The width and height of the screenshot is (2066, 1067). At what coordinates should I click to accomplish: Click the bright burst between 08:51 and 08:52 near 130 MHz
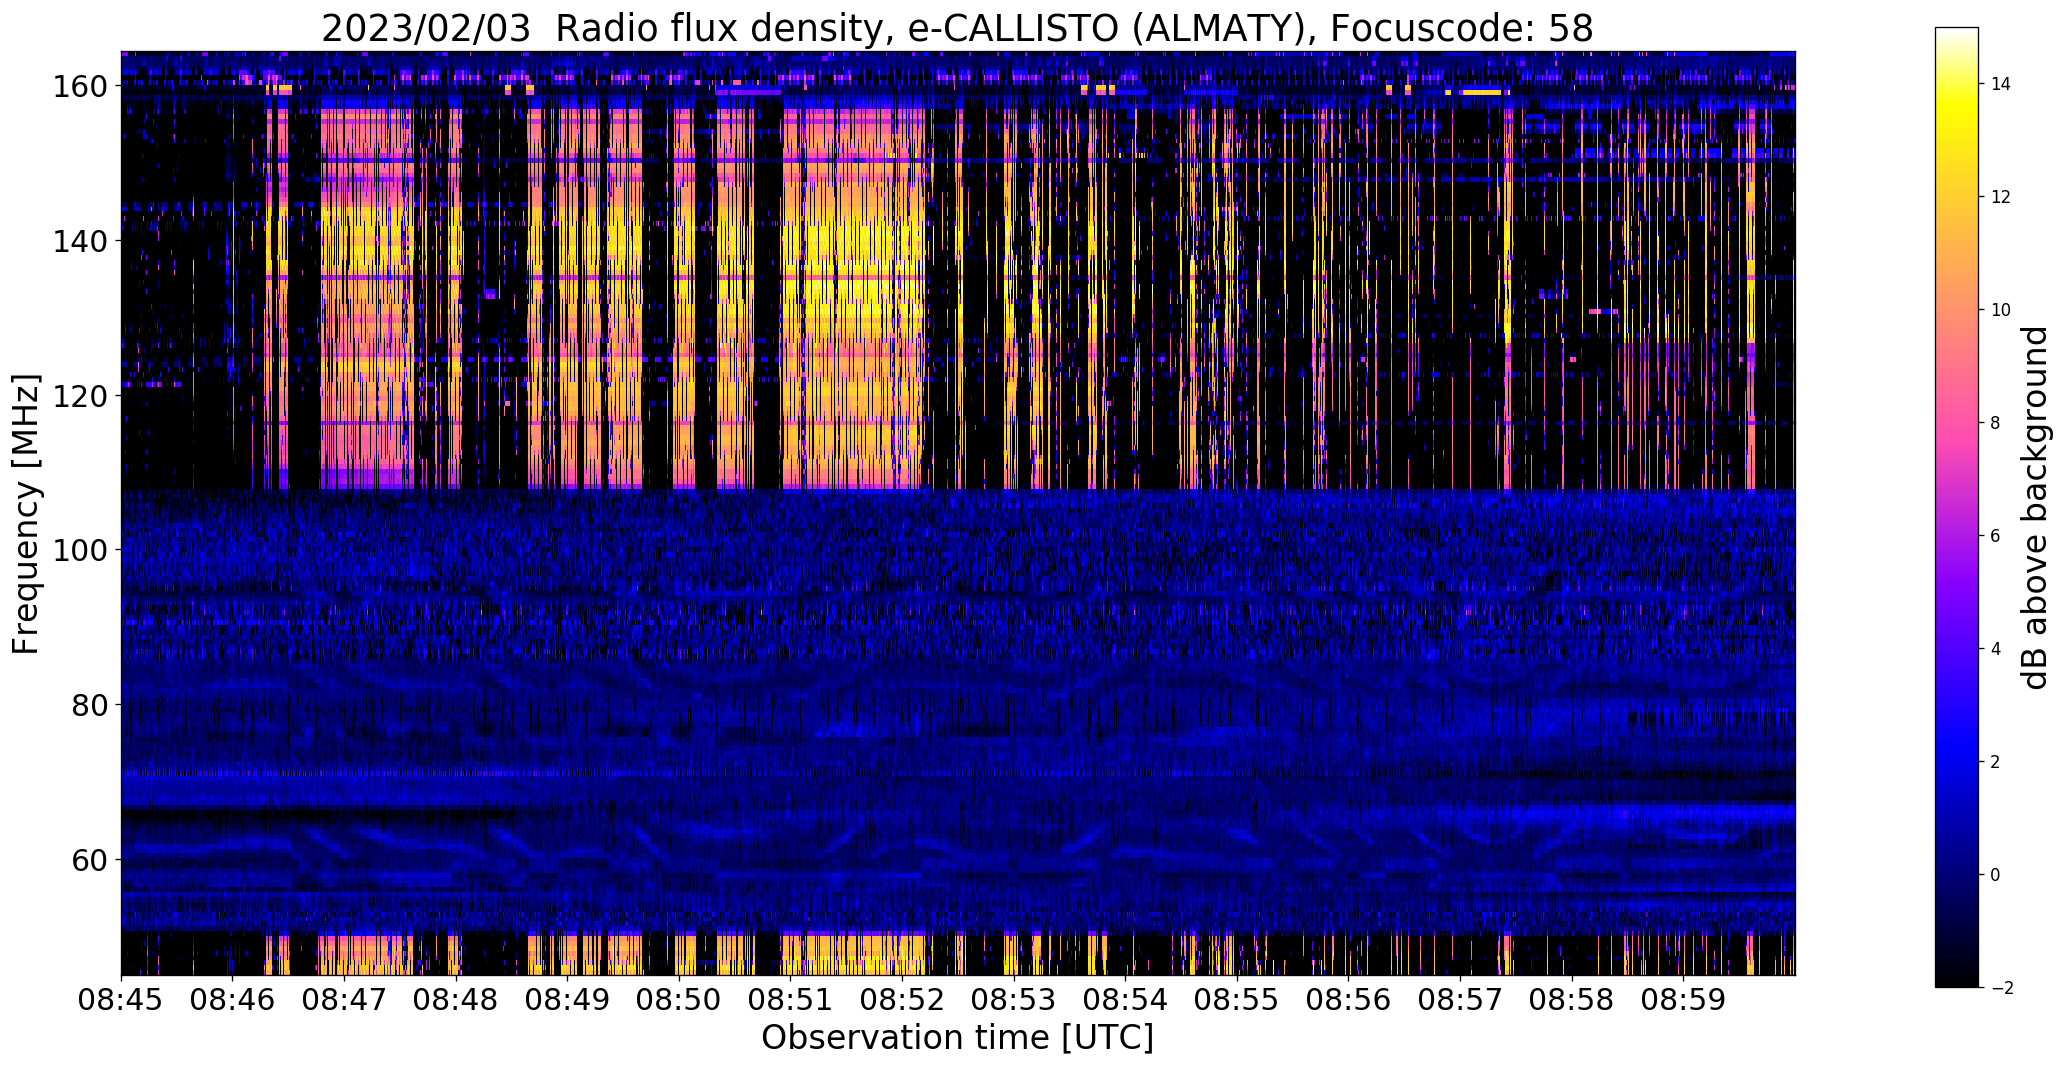coord(853,318)
